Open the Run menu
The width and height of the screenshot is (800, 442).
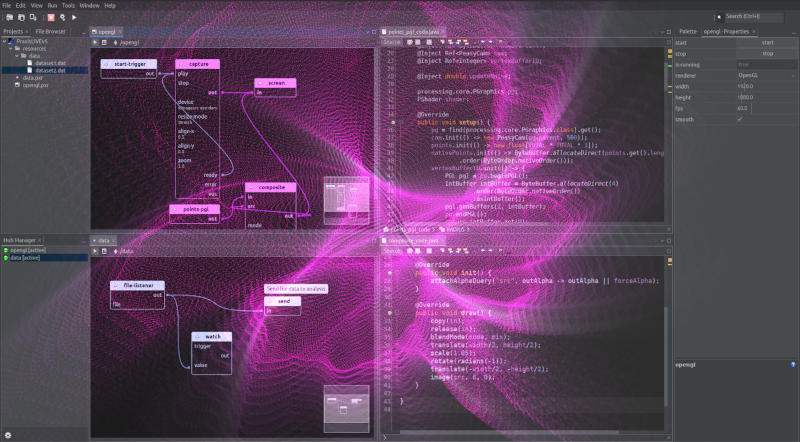click(52, 6)
